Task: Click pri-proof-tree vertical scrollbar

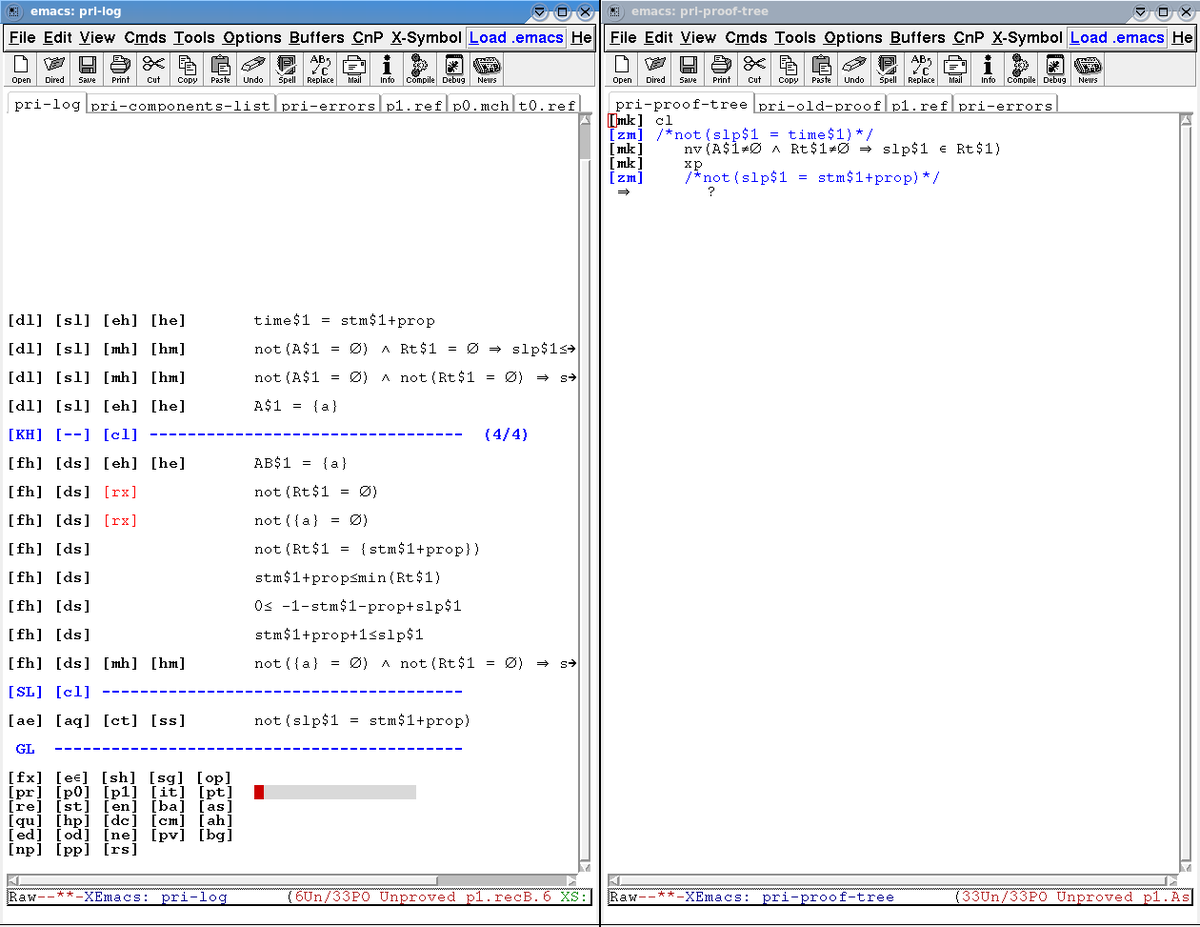Action: point(1187,493)
